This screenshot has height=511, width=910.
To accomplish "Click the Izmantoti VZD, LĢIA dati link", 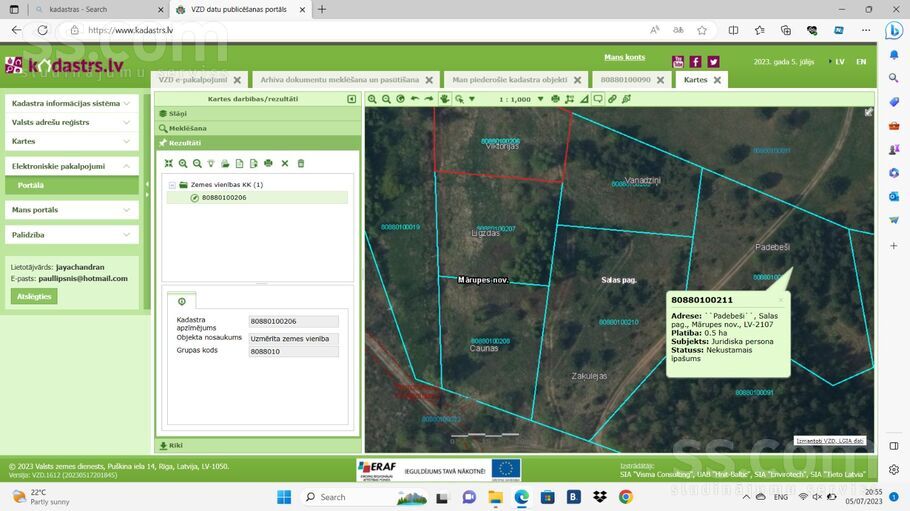I will coord(830,441).
